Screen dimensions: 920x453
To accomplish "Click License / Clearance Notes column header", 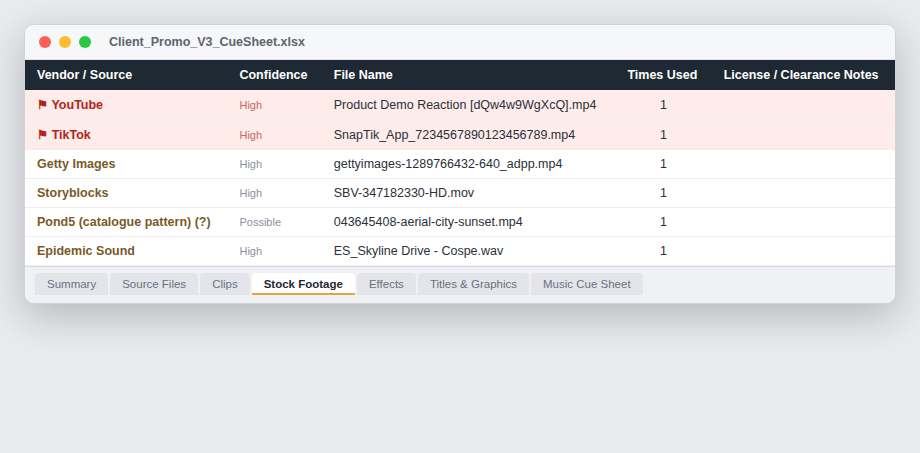I will coord(801,75).
